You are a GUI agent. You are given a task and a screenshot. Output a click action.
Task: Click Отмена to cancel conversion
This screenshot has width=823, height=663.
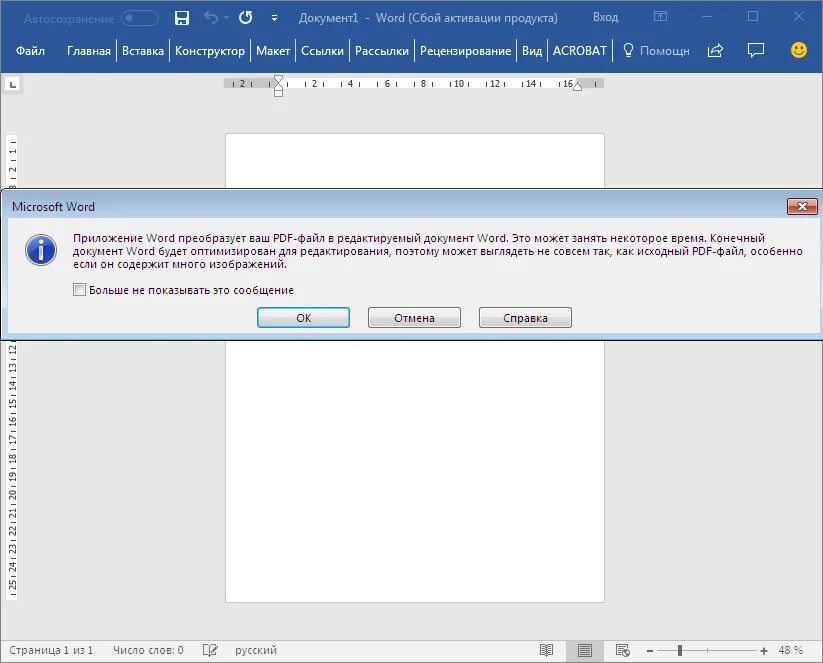[x=414, y=318]
